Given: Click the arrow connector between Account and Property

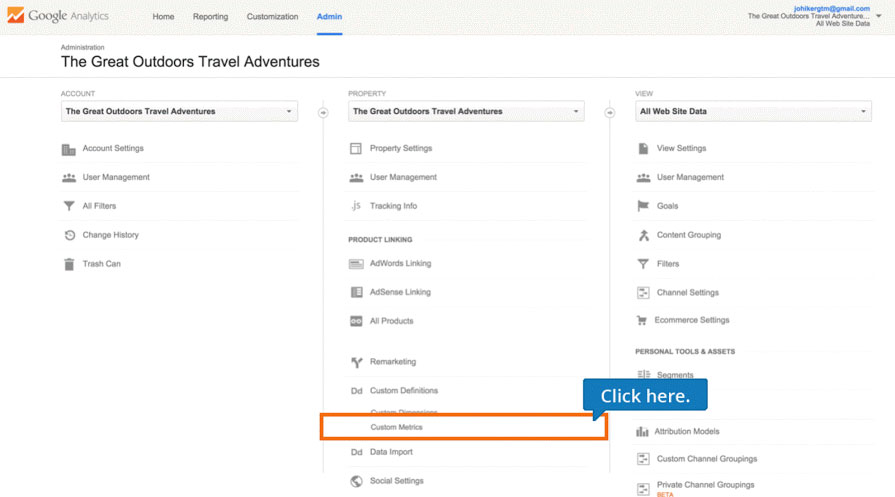Looking at the screenshot, I should click(x=323, y=112).
